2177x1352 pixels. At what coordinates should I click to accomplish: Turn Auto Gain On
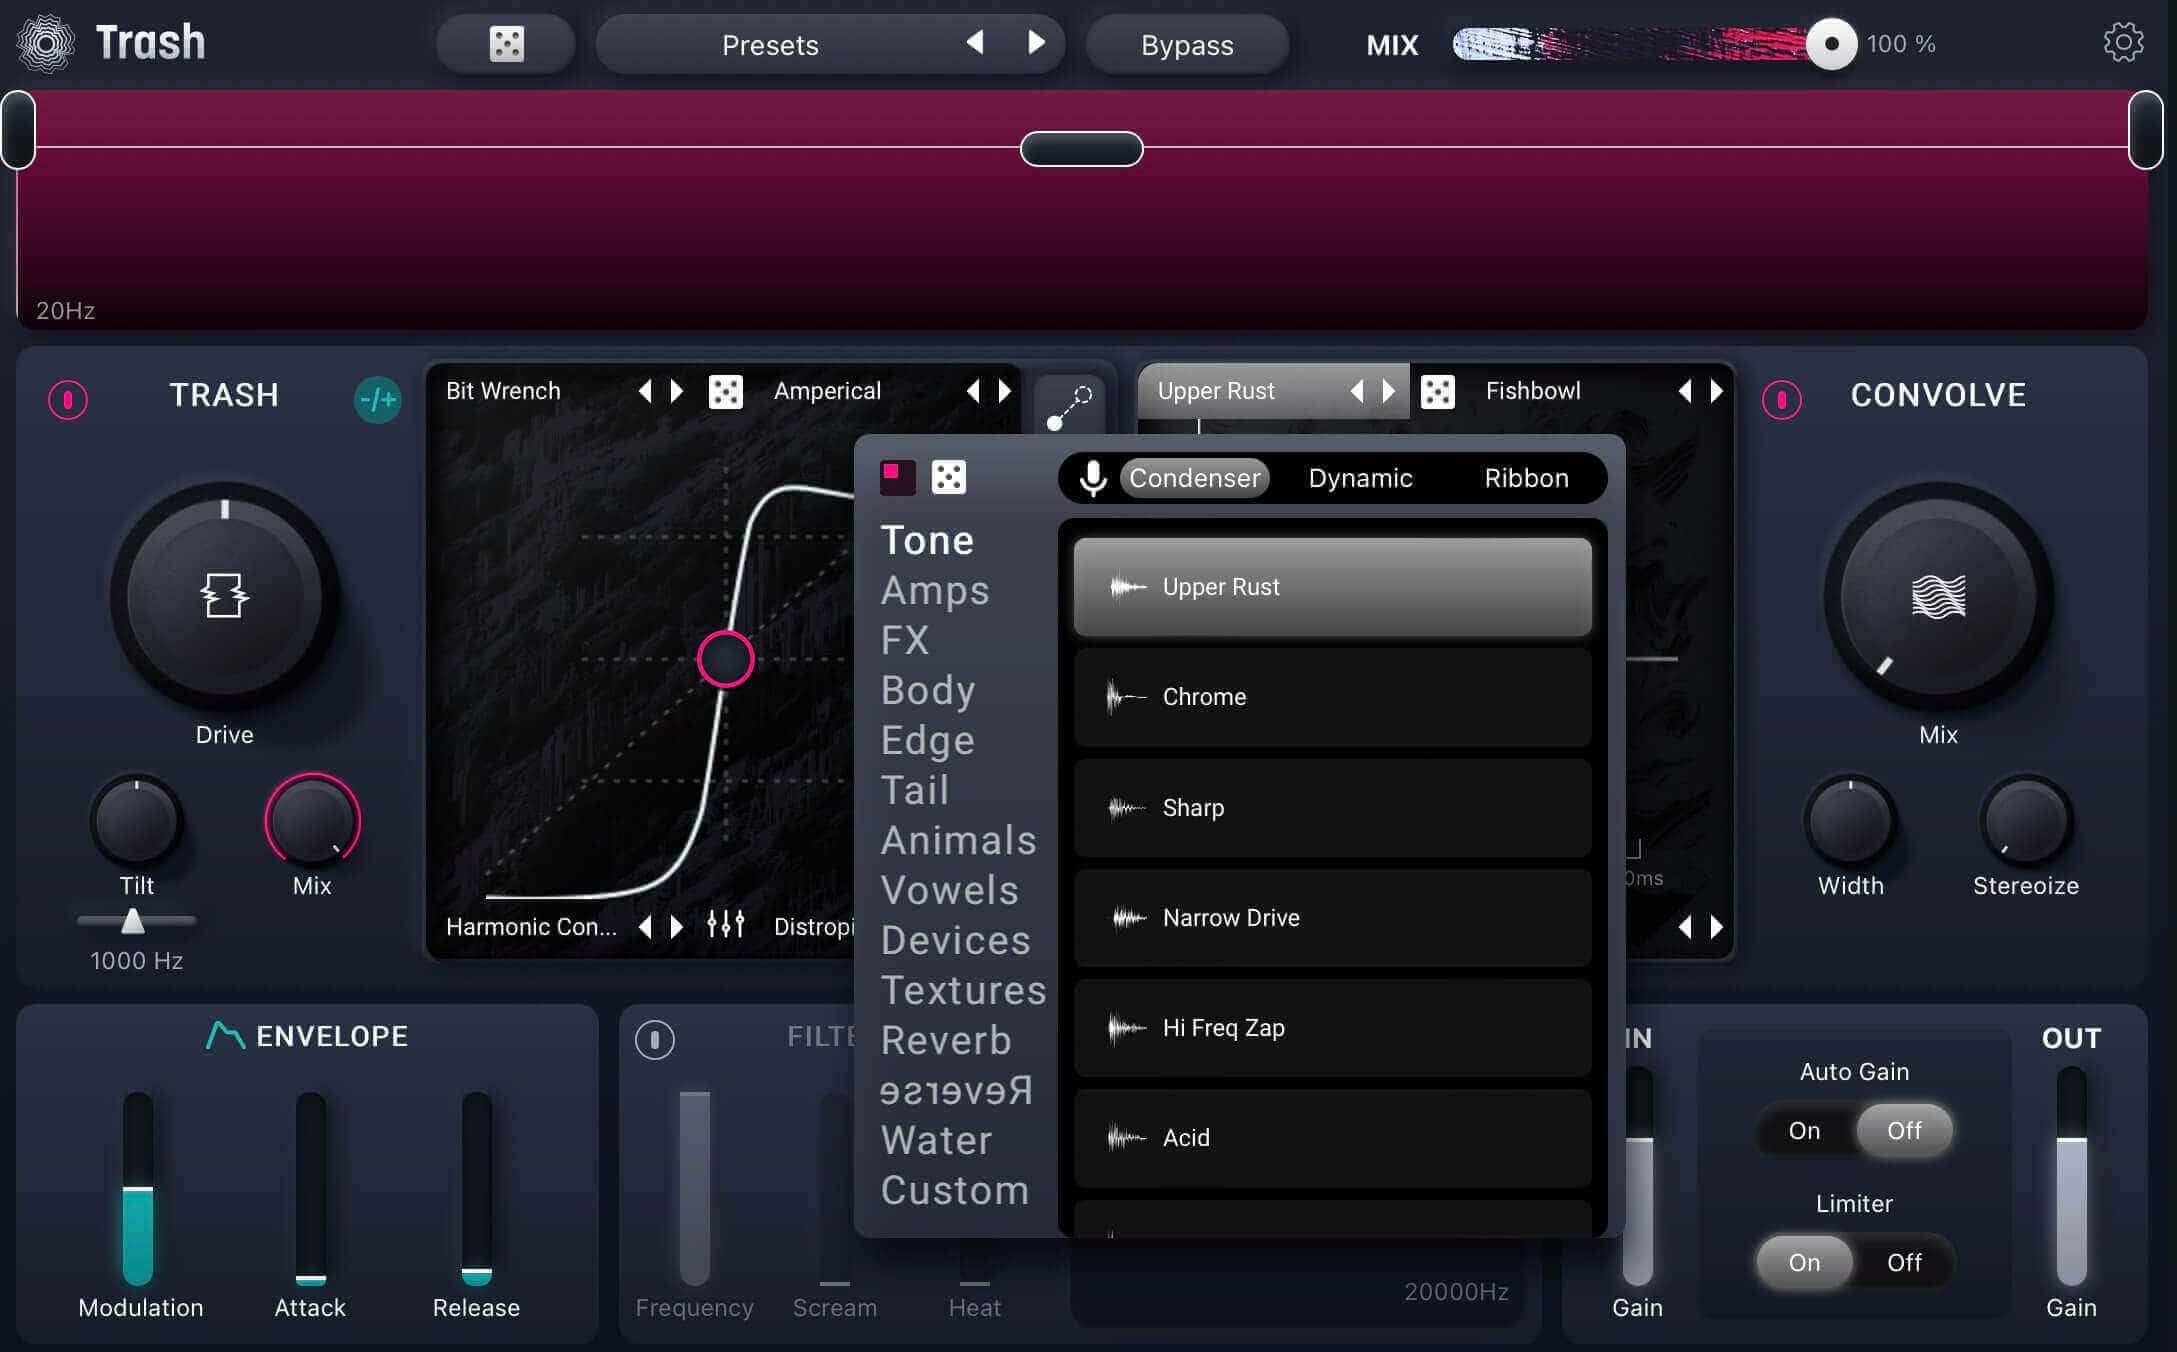click(1804, 1130)
